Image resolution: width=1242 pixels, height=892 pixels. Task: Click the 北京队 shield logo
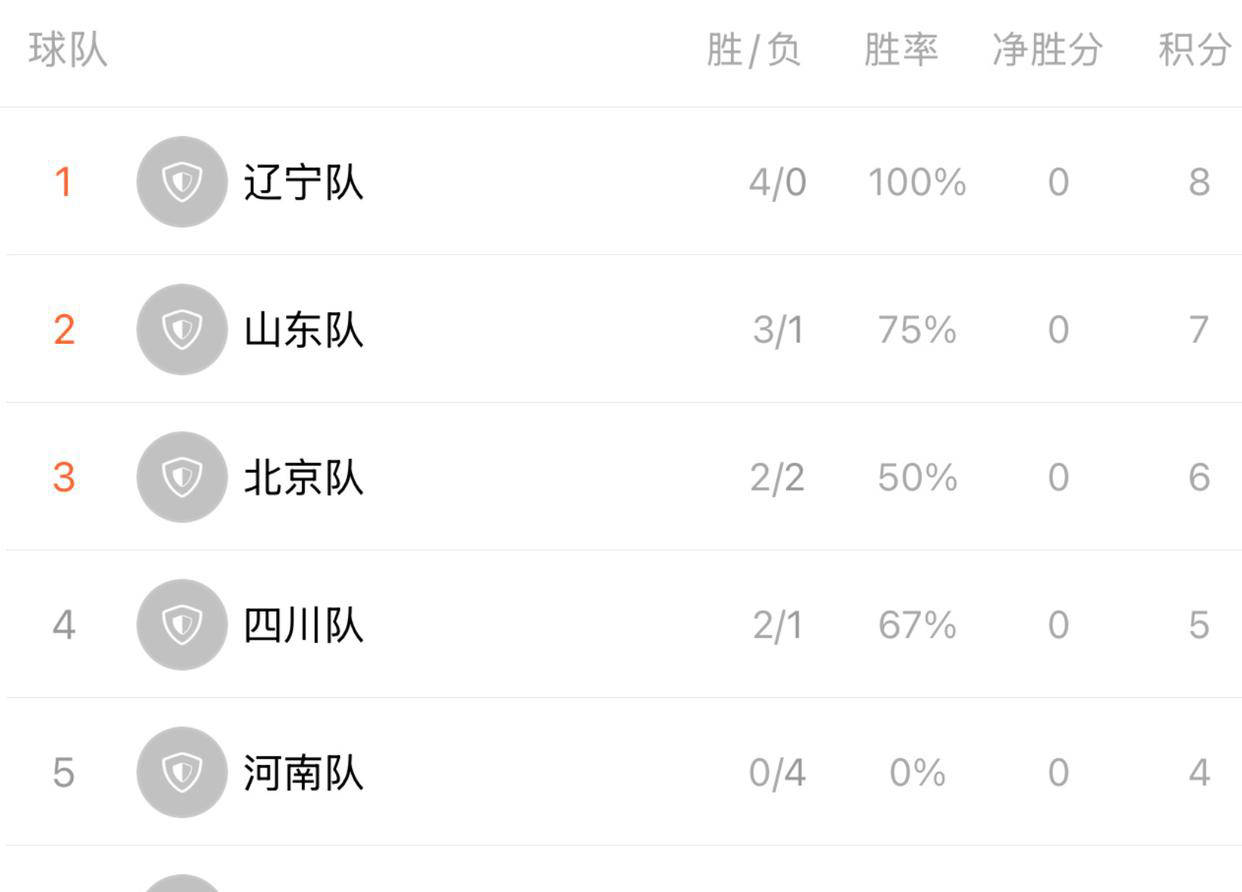click(181, 477)
